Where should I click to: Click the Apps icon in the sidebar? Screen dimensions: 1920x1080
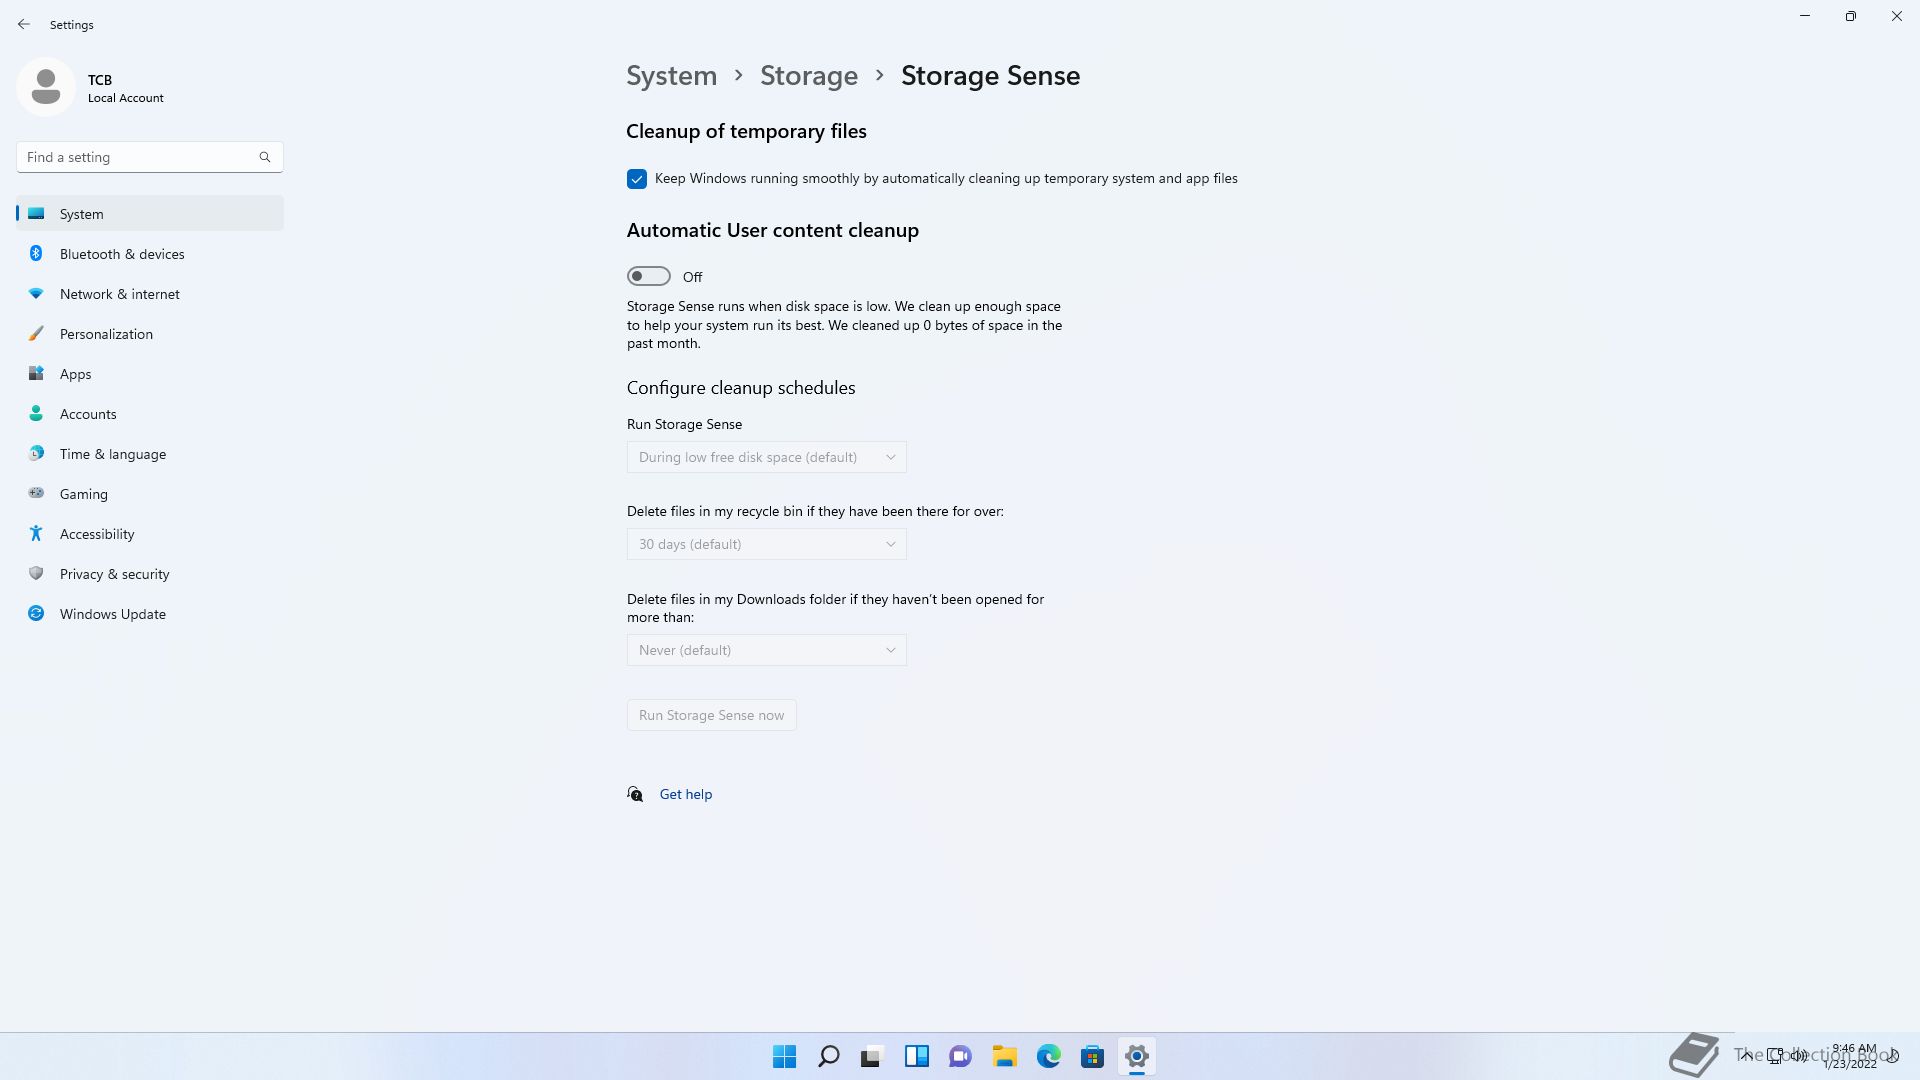click(36, 373)
